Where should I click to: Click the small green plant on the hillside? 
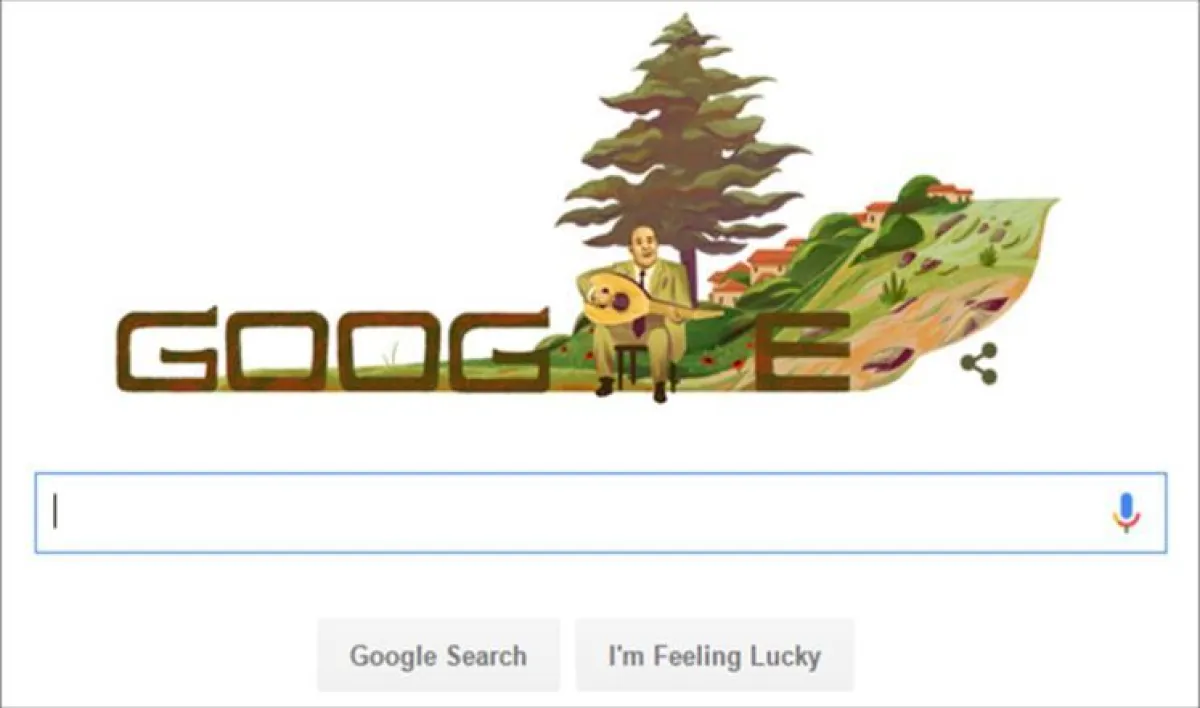pyautogui.click(x=892, y=288)
